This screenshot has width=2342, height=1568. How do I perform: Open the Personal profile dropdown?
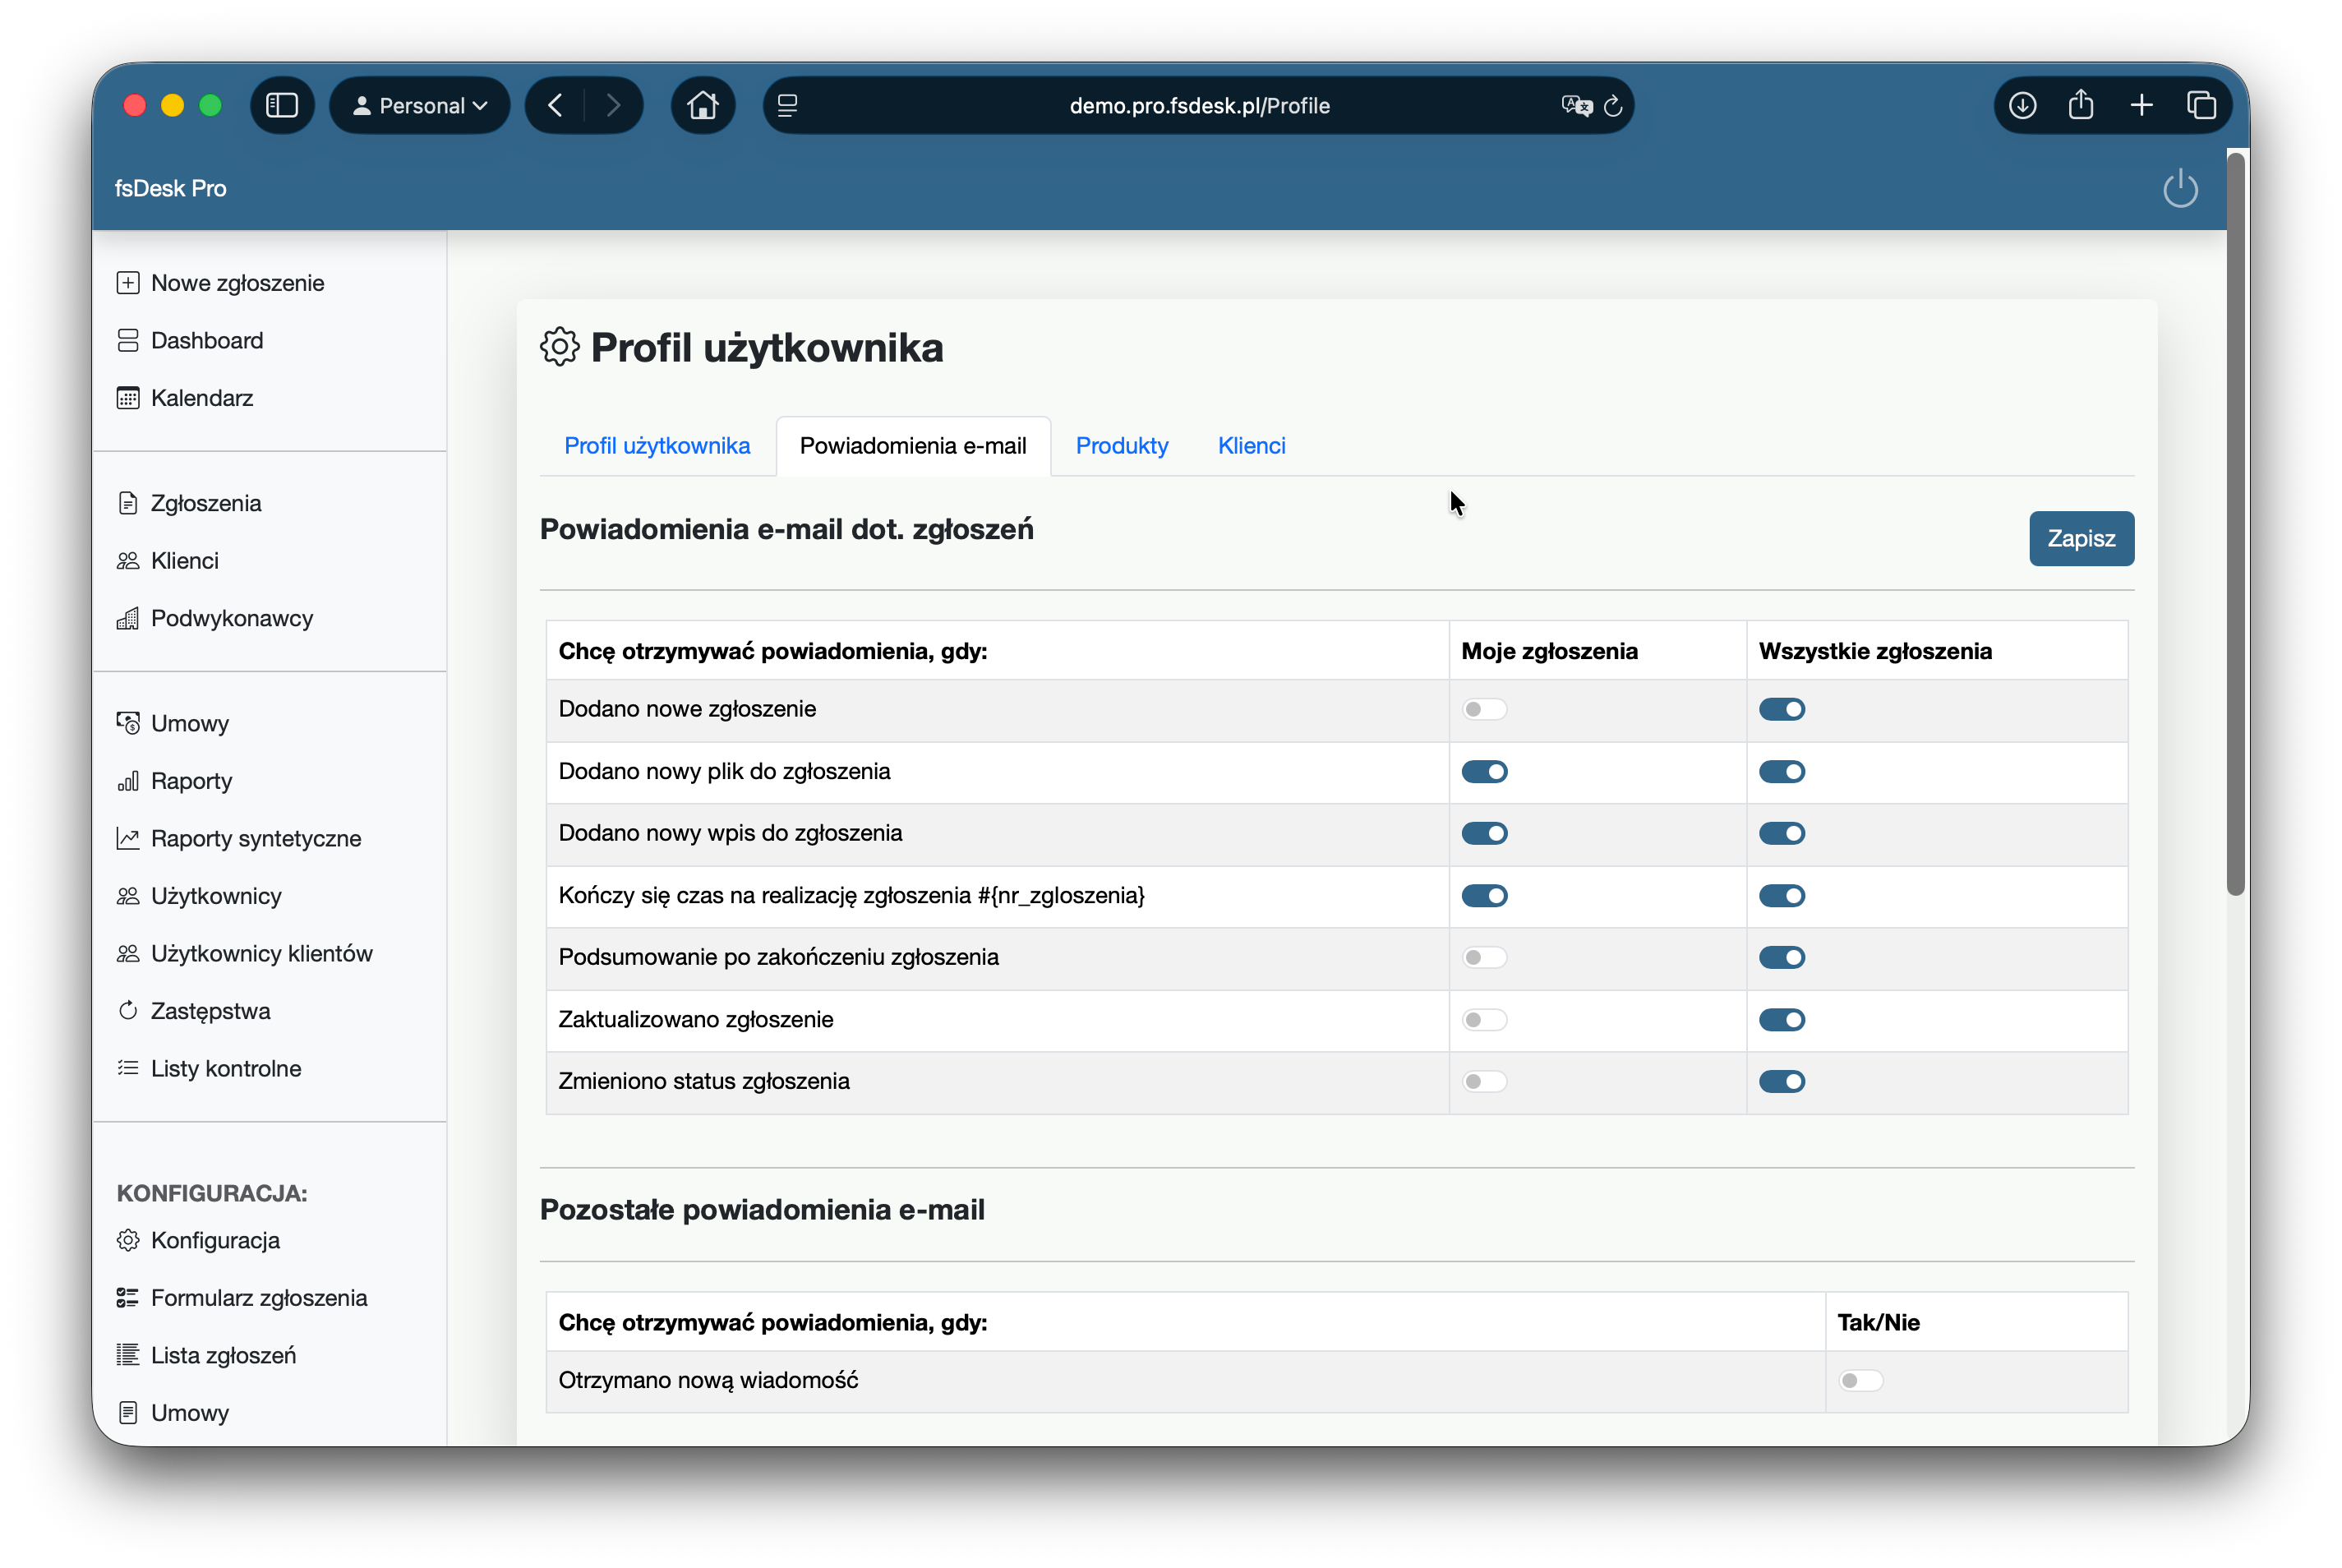(x=420, y=105)
